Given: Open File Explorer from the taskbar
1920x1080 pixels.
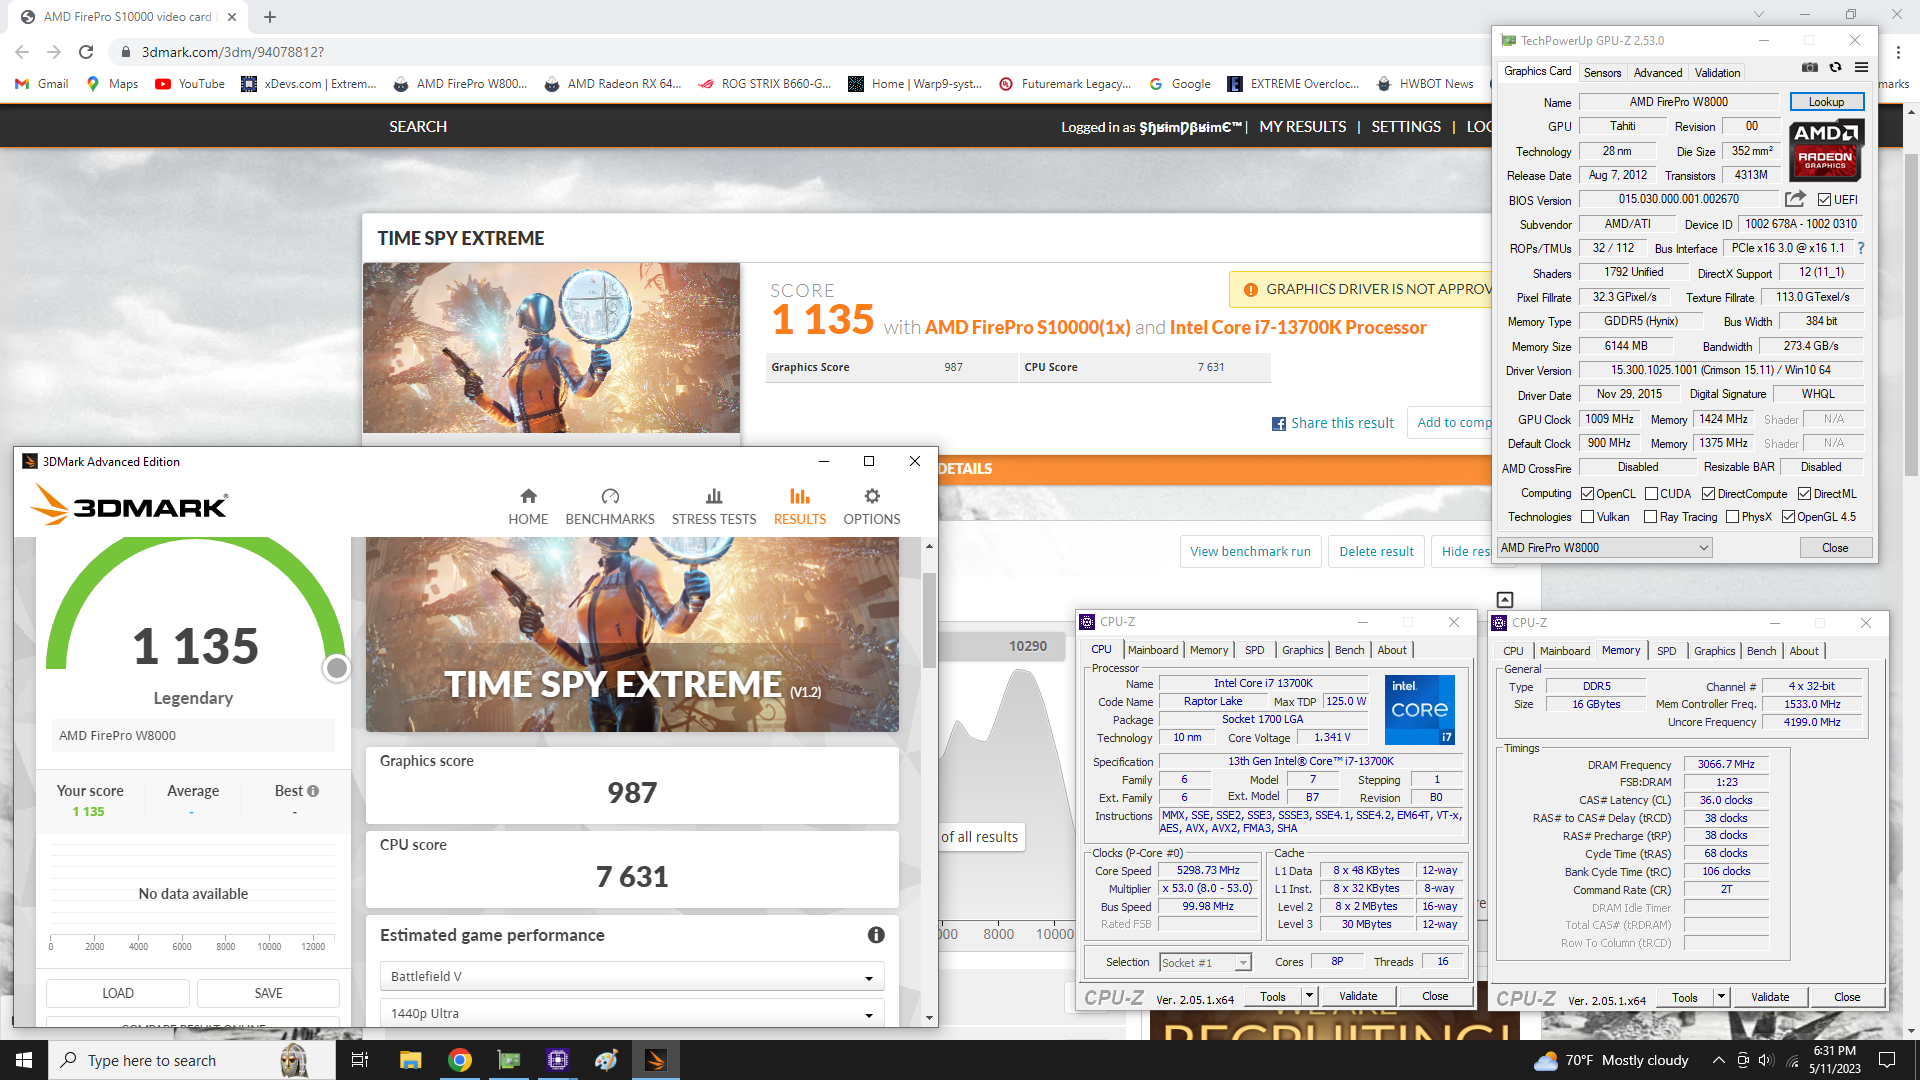Looking at the screenshot, I should tap(410, 1060).
